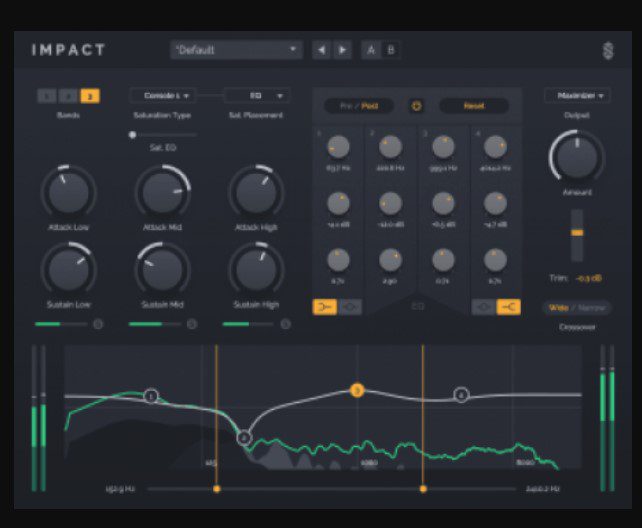
Task: Click EQ node 2 in the curve dip
Action: pos(244,438)
